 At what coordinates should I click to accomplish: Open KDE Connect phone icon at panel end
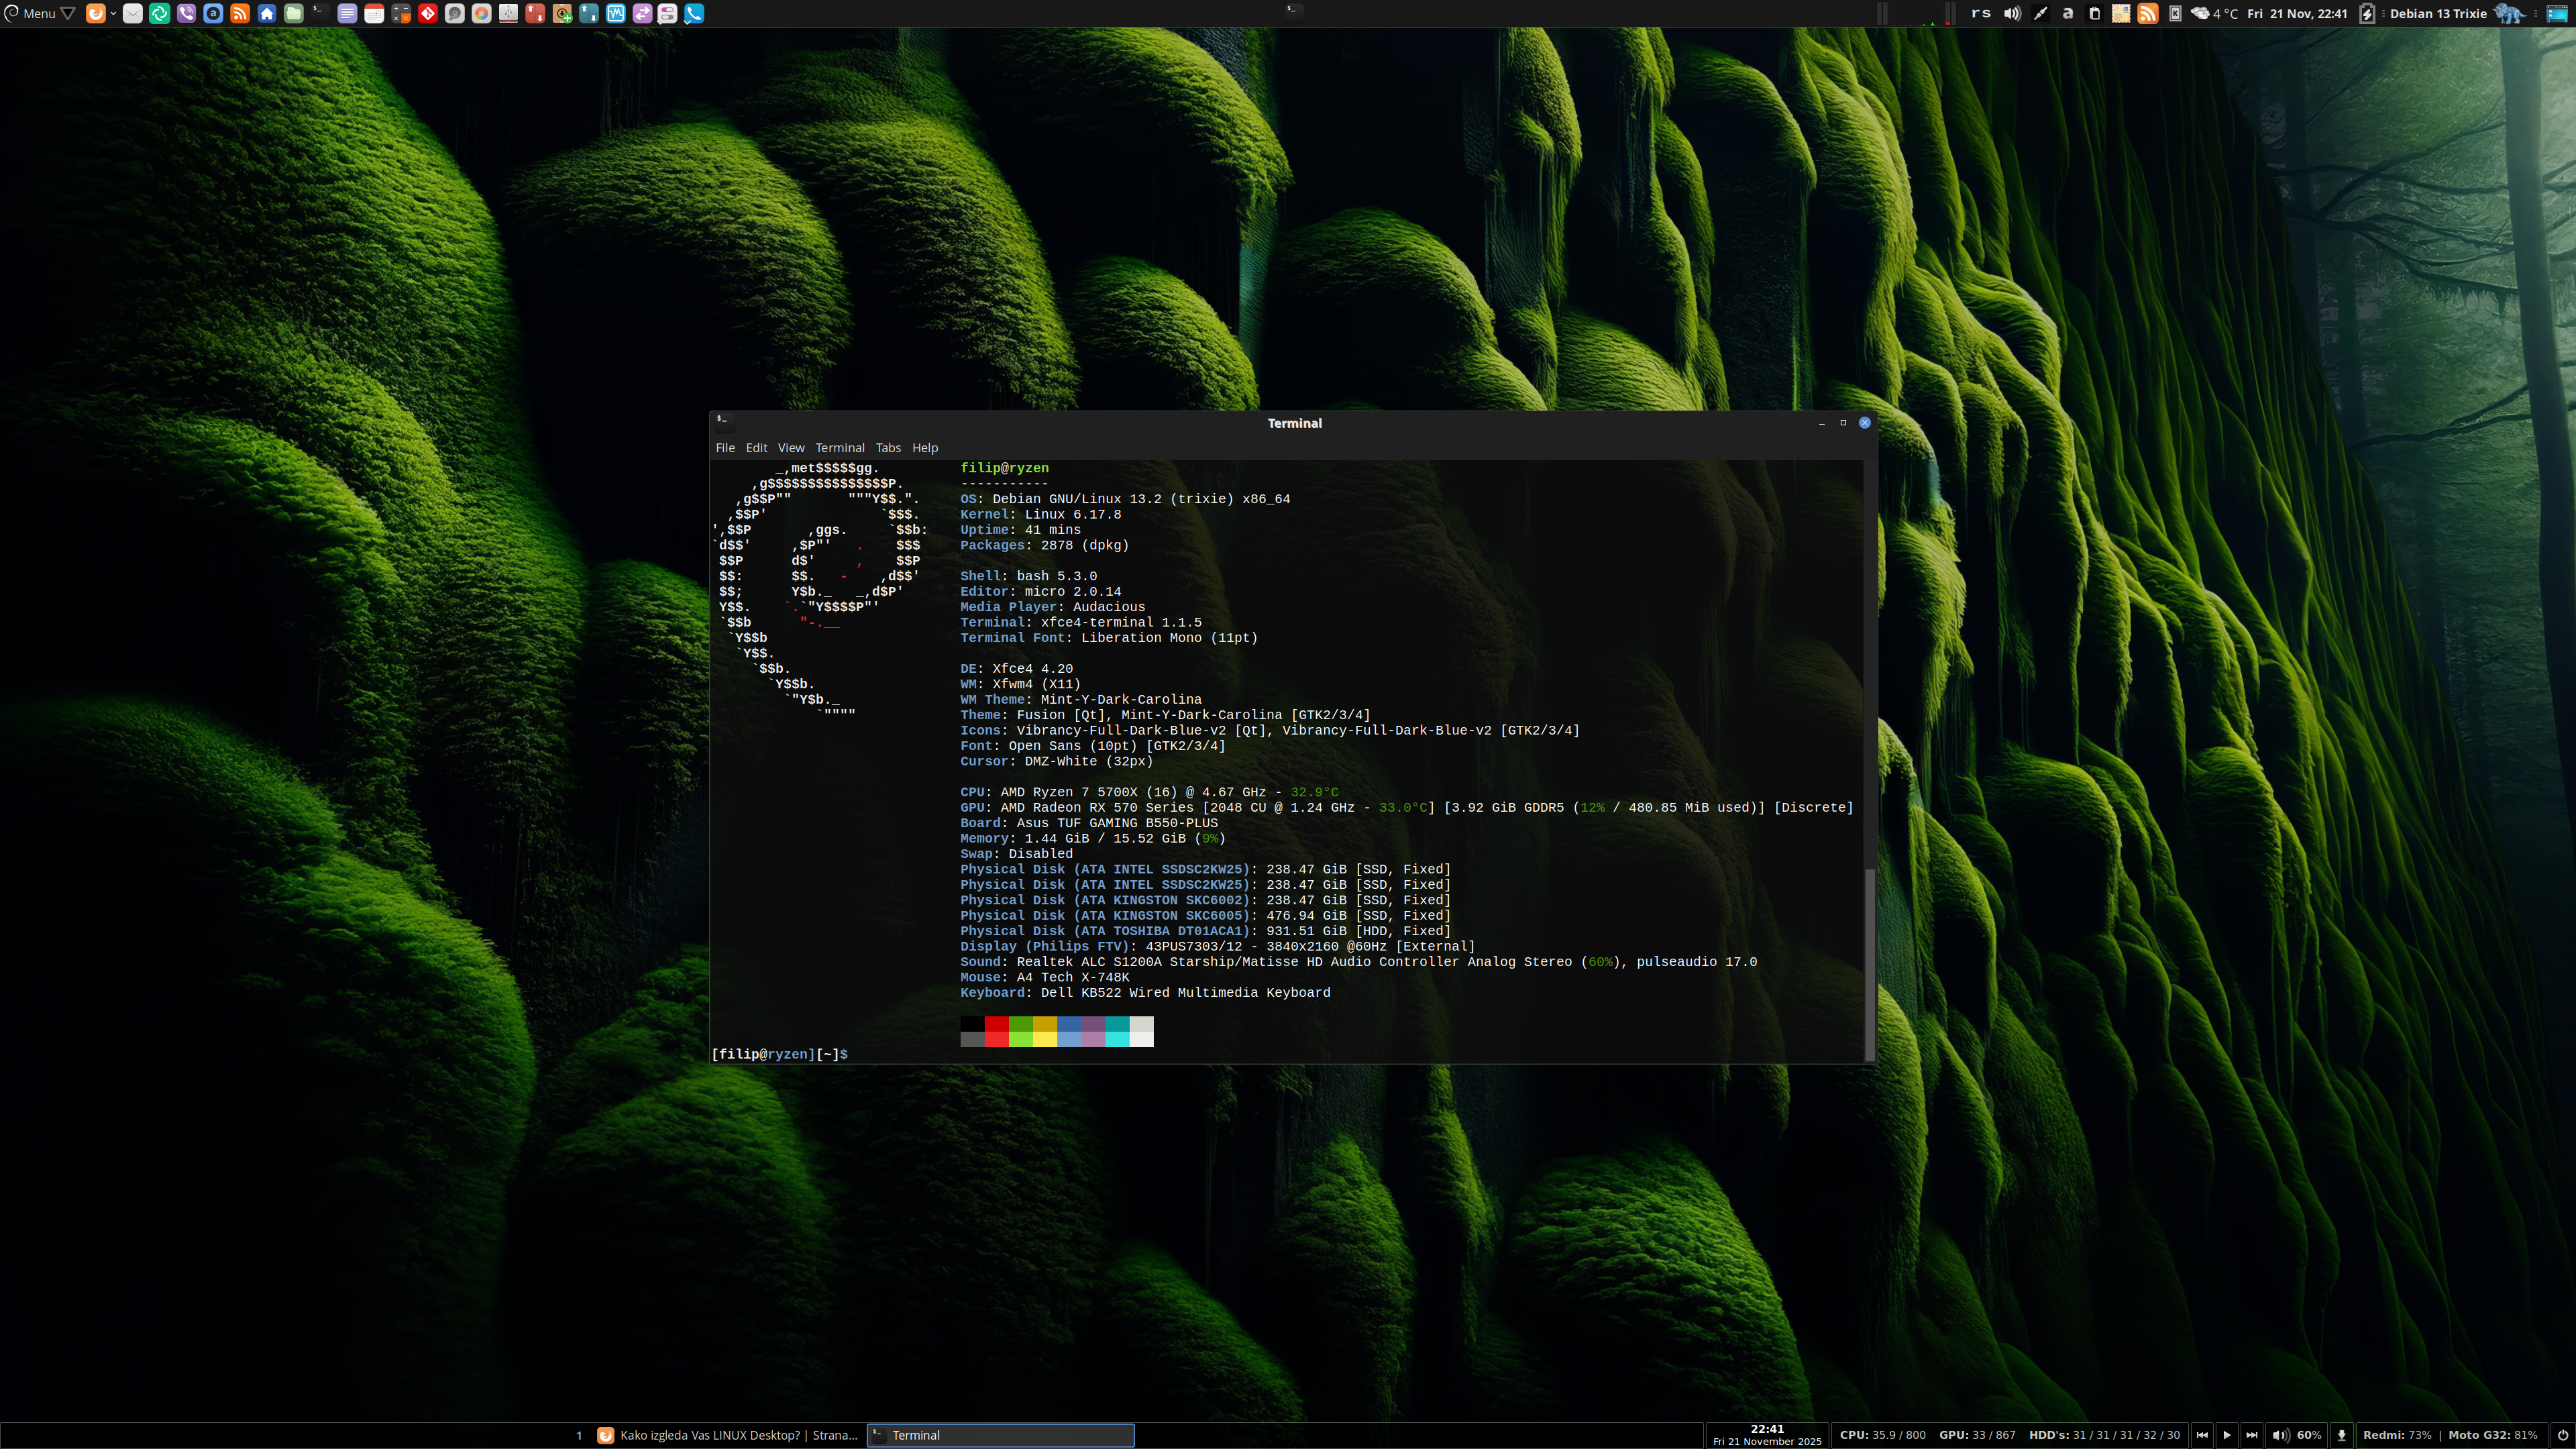pos(696,13)
